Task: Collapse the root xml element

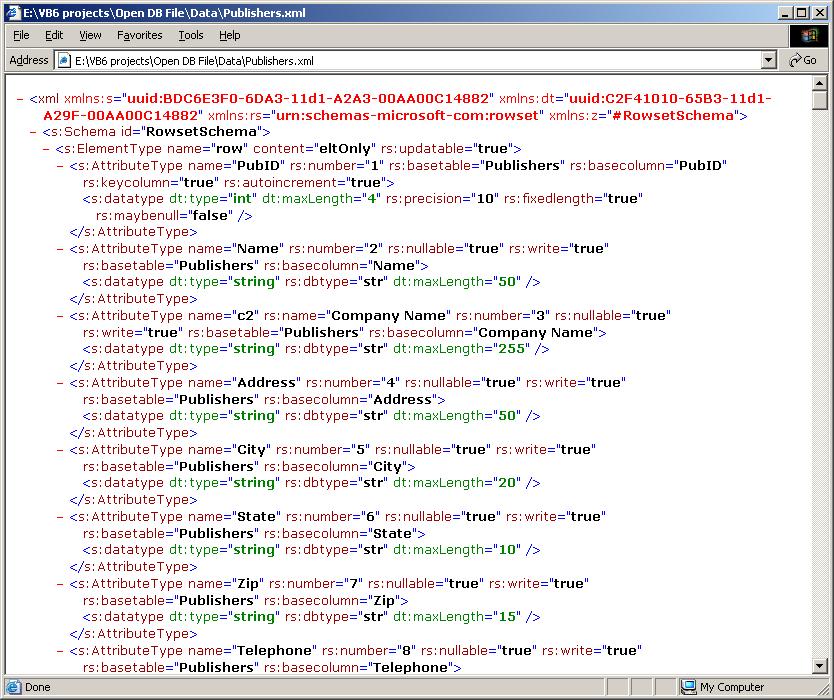Action: (x=20, y=99)
